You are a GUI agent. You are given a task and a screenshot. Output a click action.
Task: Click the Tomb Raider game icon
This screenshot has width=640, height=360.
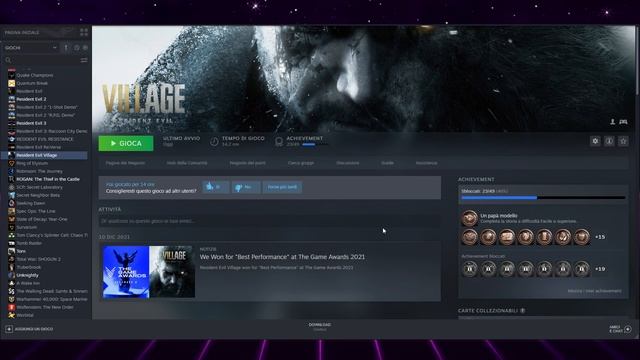coord(11,243)
